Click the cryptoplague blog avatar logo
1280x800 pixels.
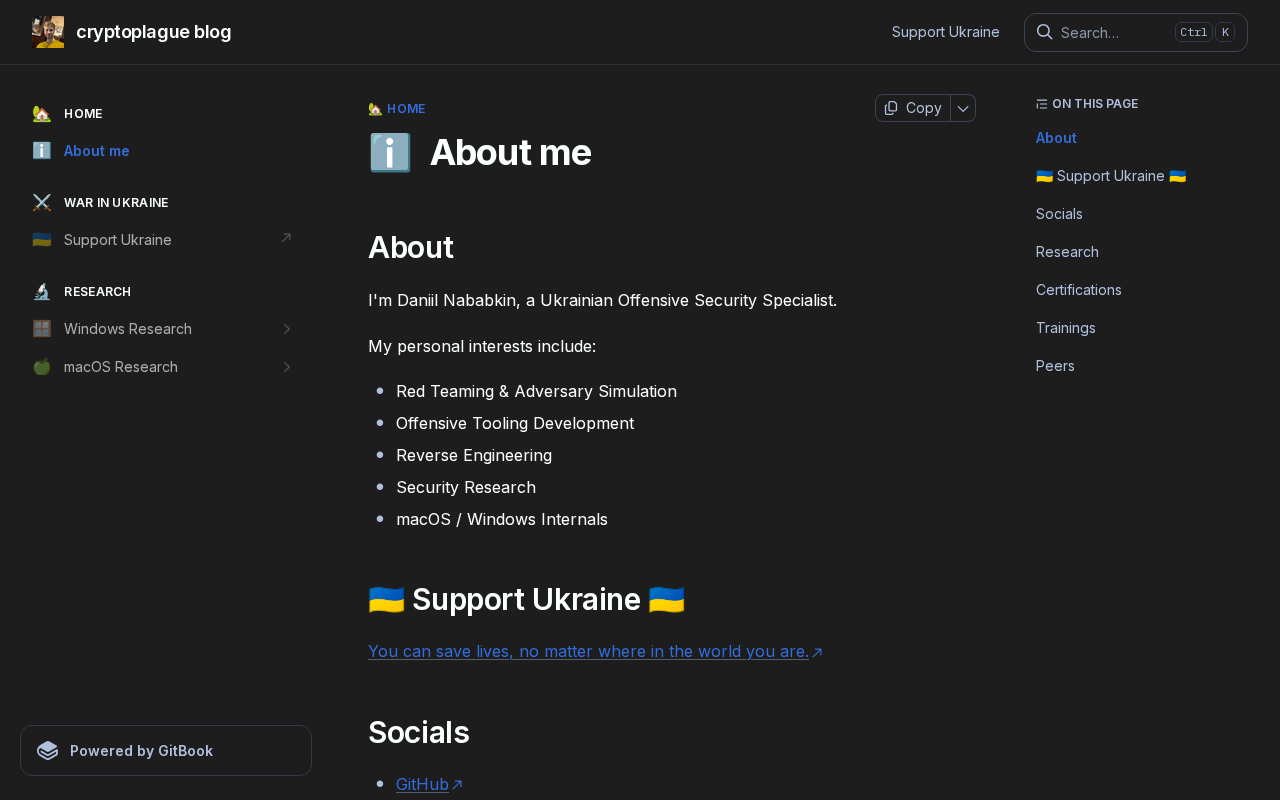click(x=48, y=32)
